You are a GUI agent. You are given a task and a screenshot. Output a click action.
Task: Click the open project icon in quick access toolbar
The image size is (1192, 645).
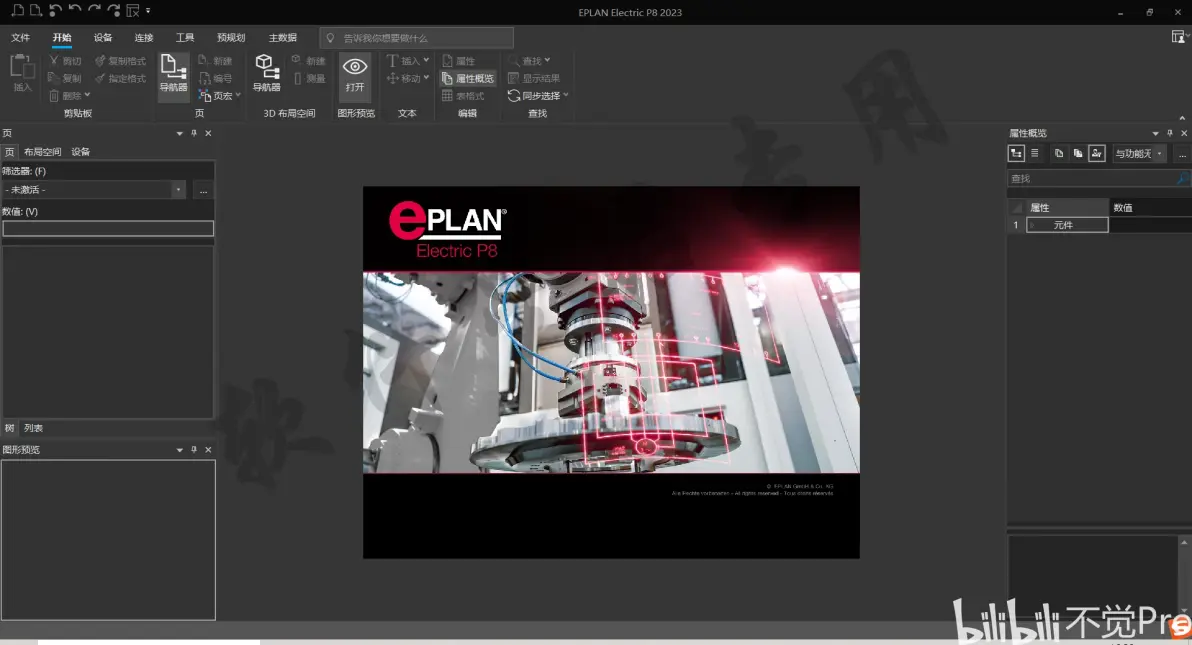35,11
